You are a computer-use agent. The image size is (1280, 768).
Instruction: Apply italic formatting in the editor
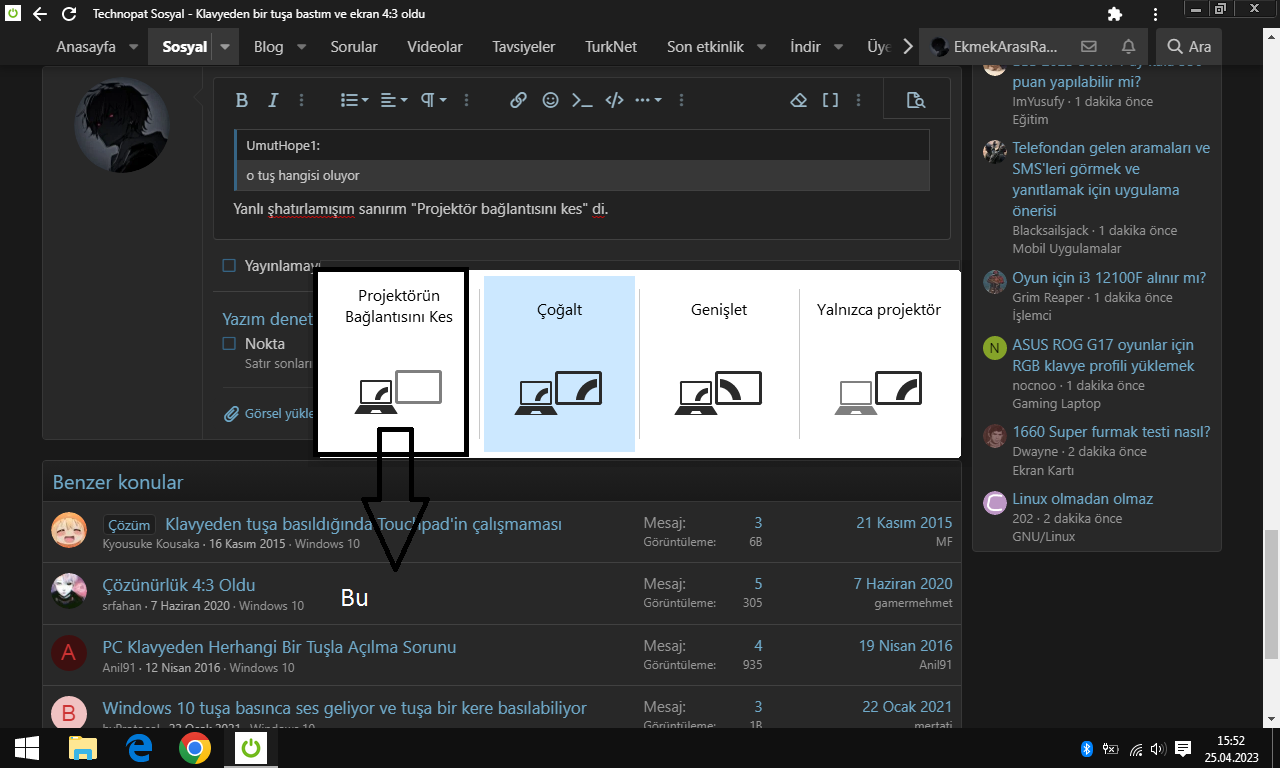pyautogui.click(x=272, y=100)
